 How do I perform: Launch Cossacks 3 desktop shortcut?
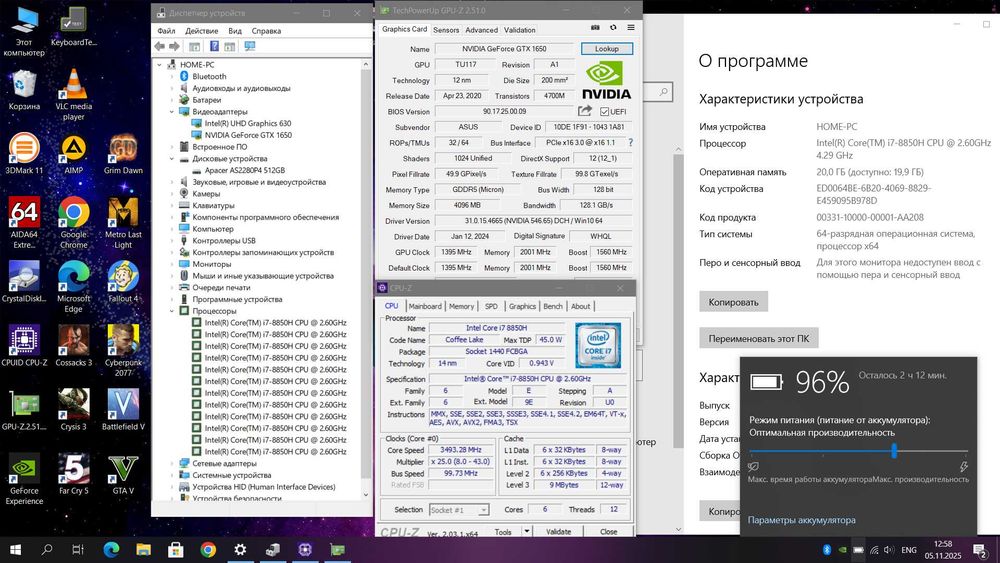click(x=73, y=346)
